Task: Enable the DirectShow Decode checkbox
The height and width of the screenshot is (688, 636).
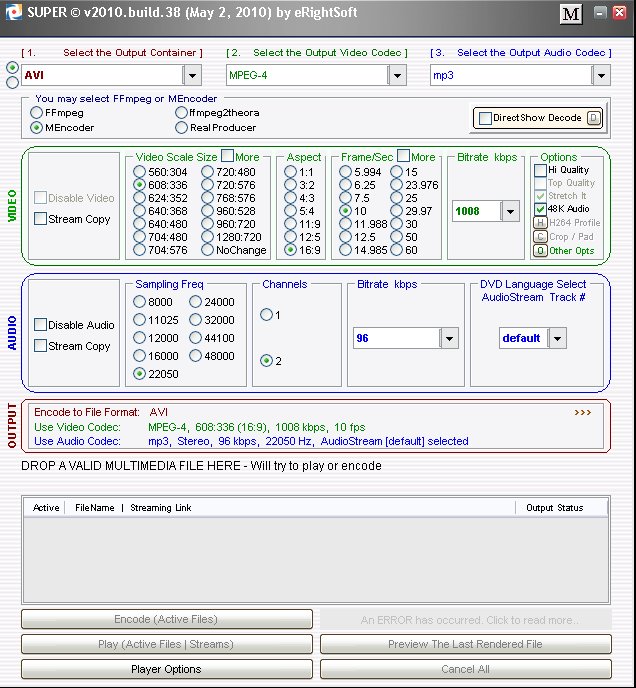Action: pyautogui.click(x=485, y=118)
